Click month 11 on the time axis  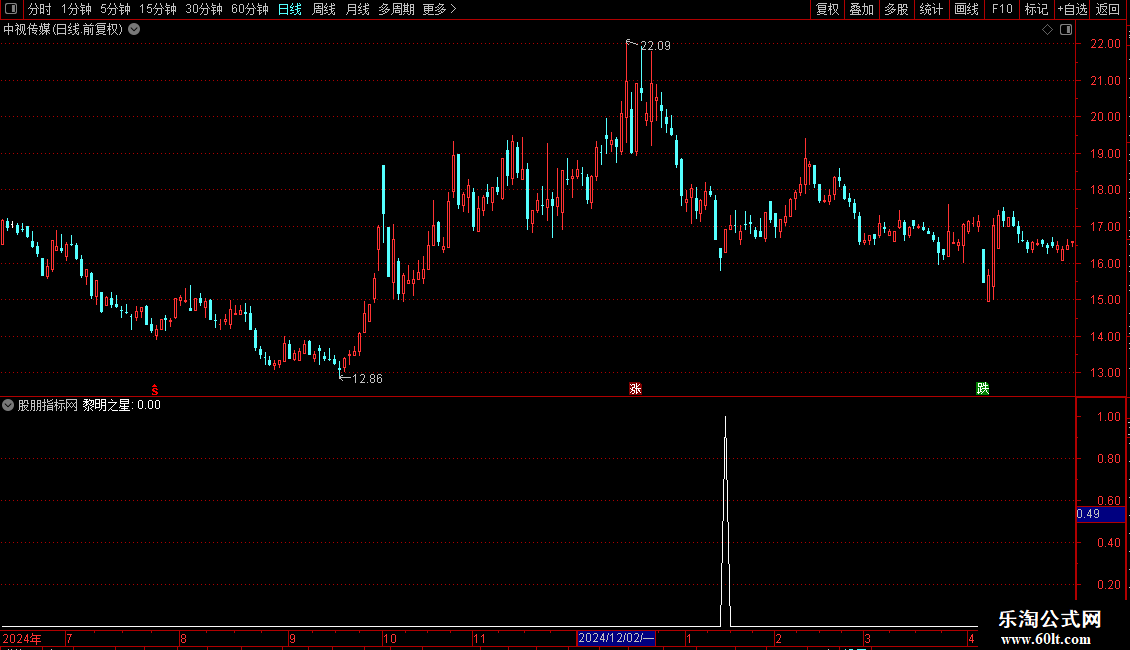479,638
